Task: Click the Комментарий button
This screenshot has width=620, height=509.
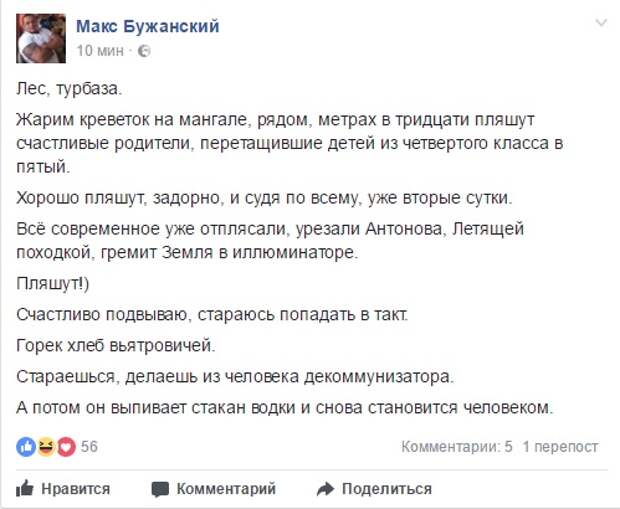Action: coord(214,489)
